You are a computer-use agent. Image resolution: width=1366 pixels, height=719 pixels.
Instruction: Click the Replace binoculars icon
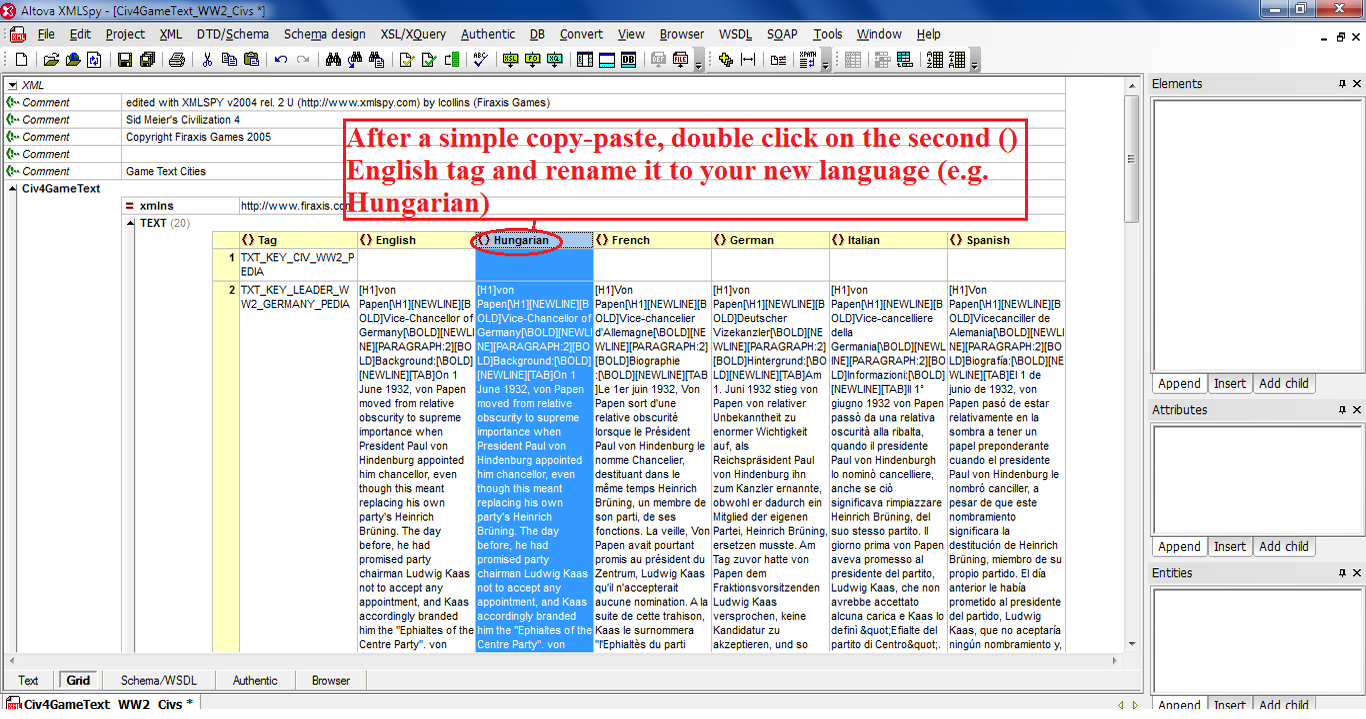pyautogui.click(x=377, y=60)
